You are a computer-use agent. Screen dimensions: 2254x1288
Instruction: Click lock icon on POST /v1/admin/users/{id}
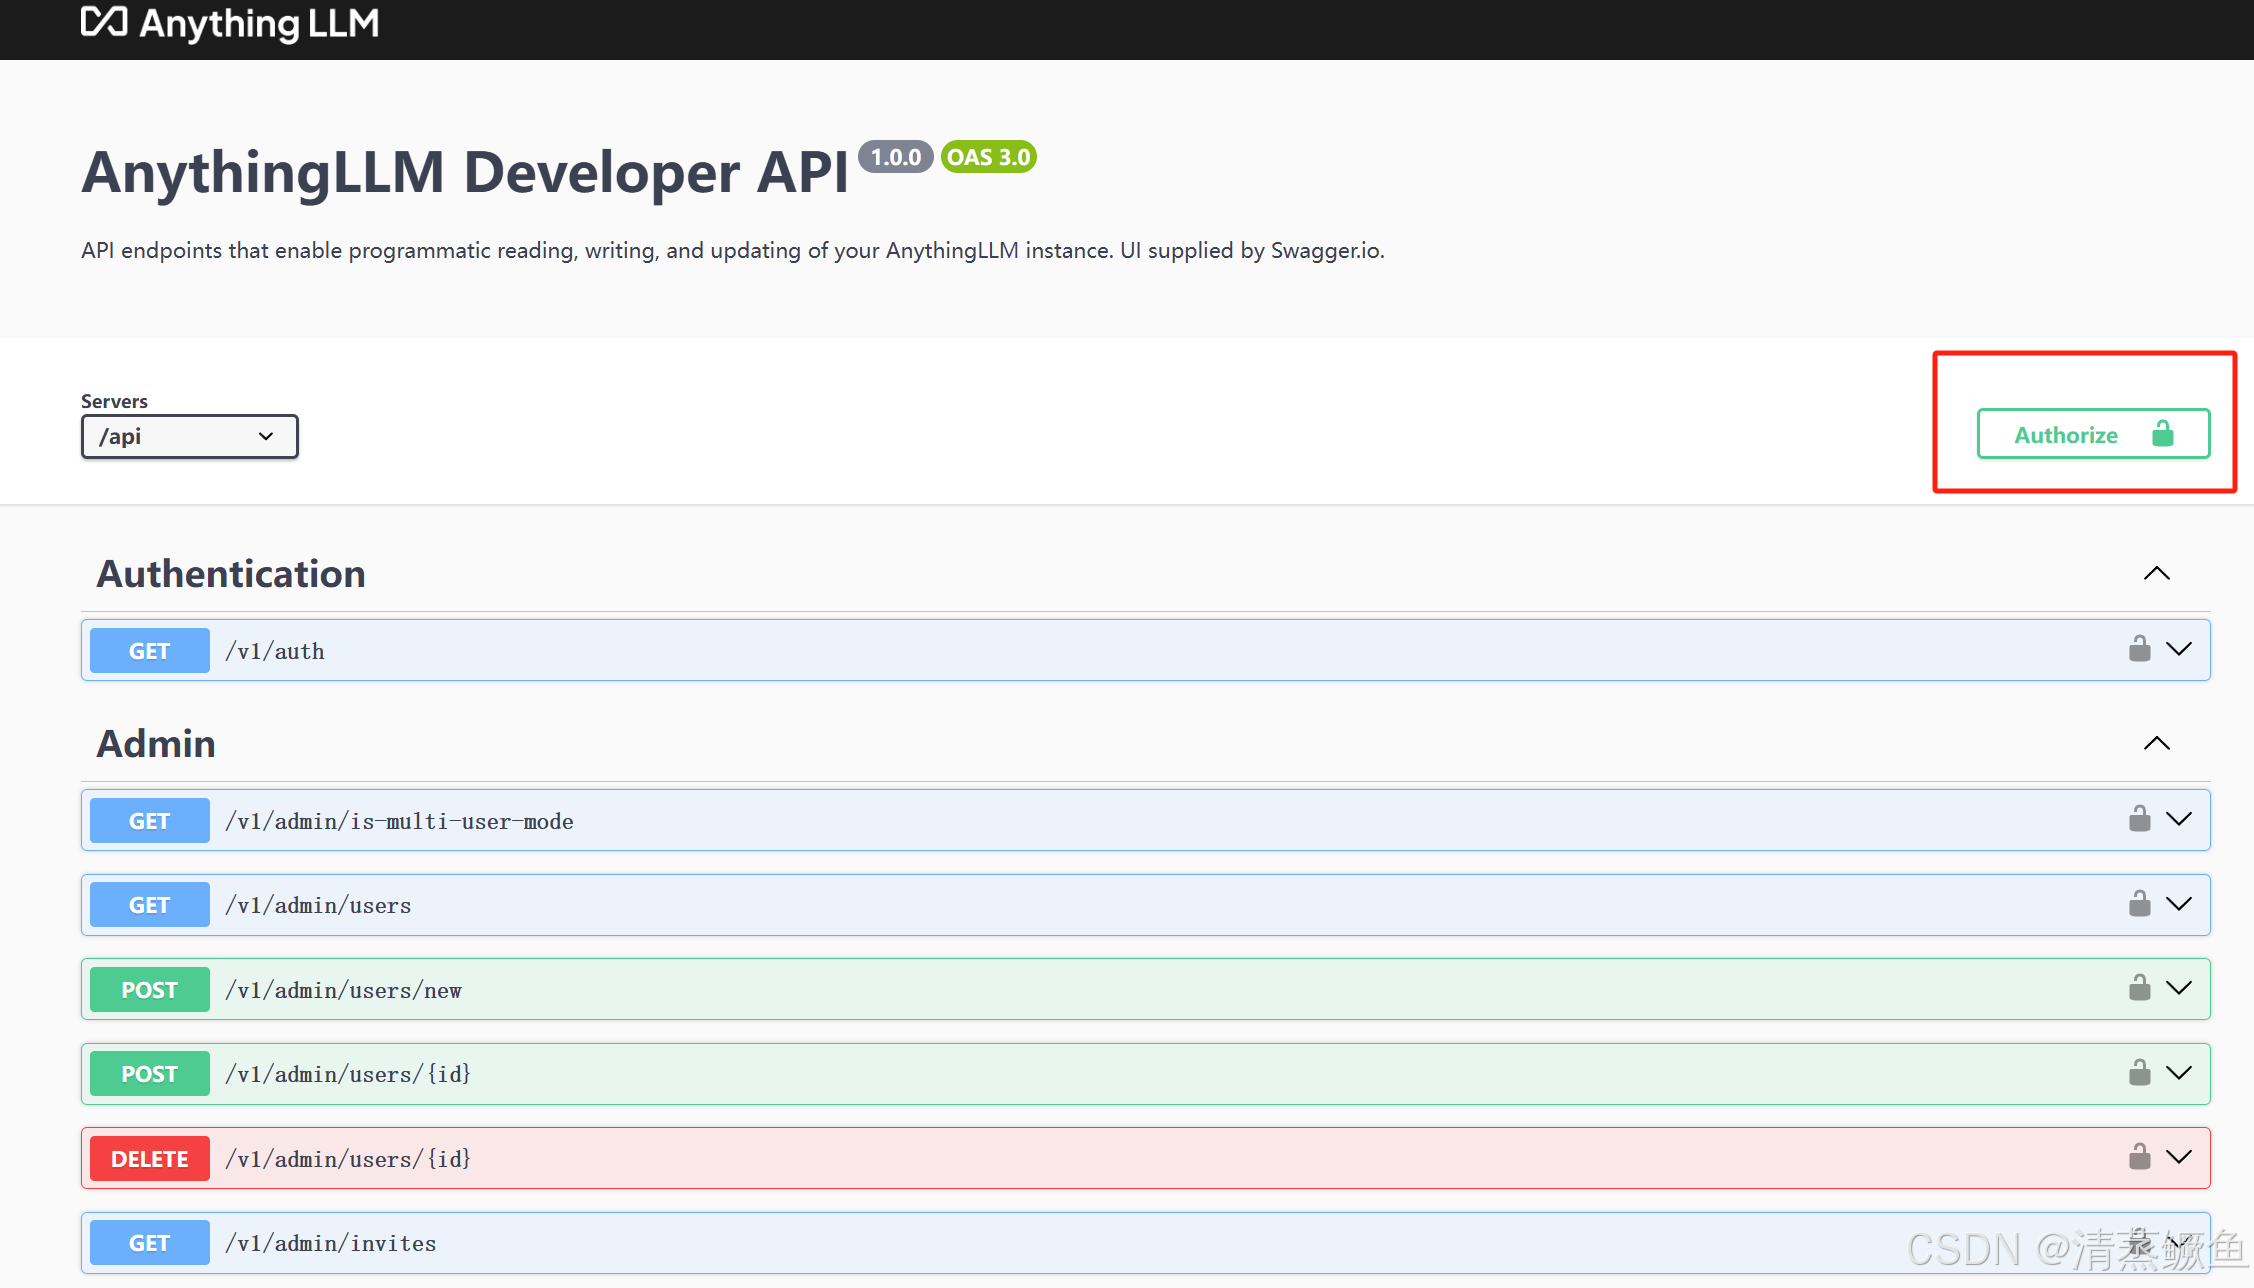(2139, 1073)
